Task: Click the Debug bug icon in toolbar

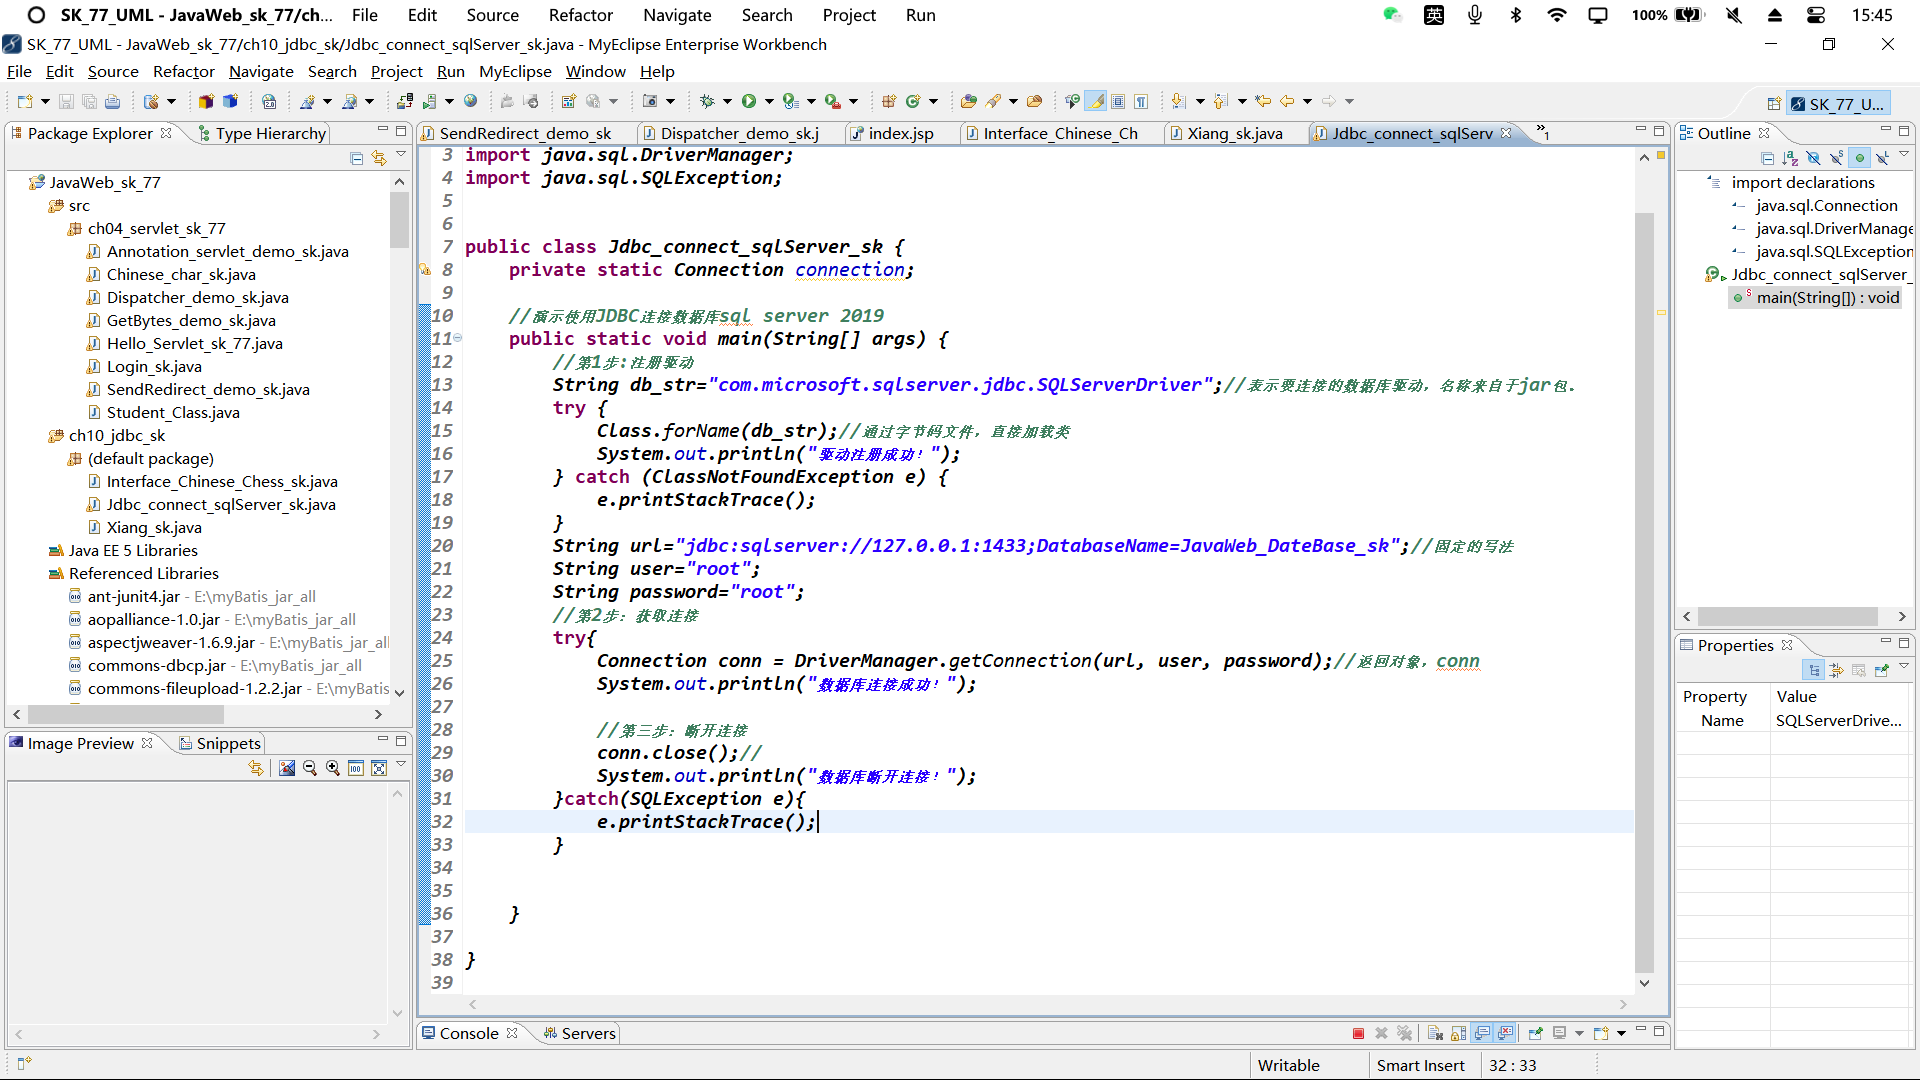Action: 707,101
